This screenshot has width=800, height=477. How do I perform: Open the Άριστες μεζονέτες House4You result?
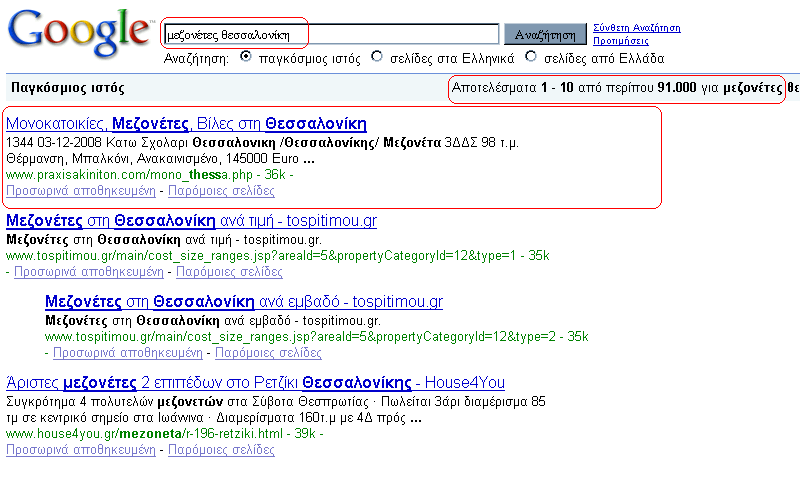point(255,383)
